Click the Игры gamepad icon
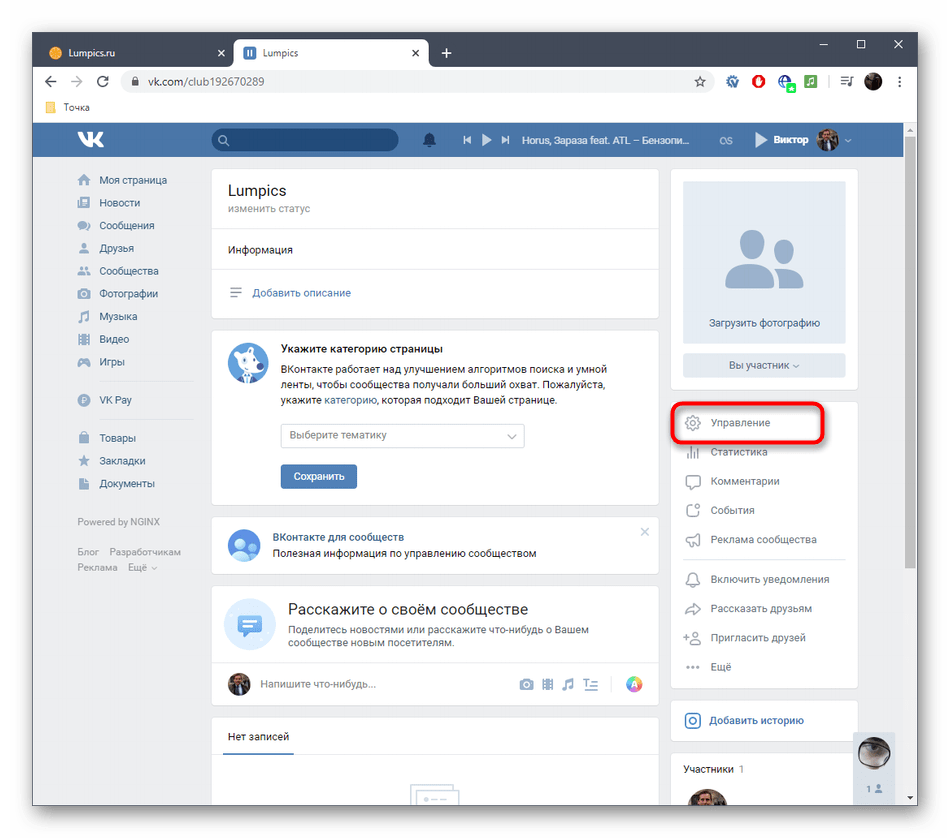 click(x=84, y=362)
